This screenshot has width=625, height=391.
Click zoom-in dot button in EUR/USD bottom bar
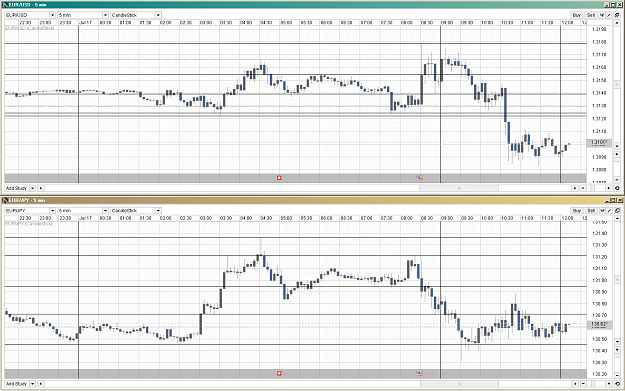[609, 188]
